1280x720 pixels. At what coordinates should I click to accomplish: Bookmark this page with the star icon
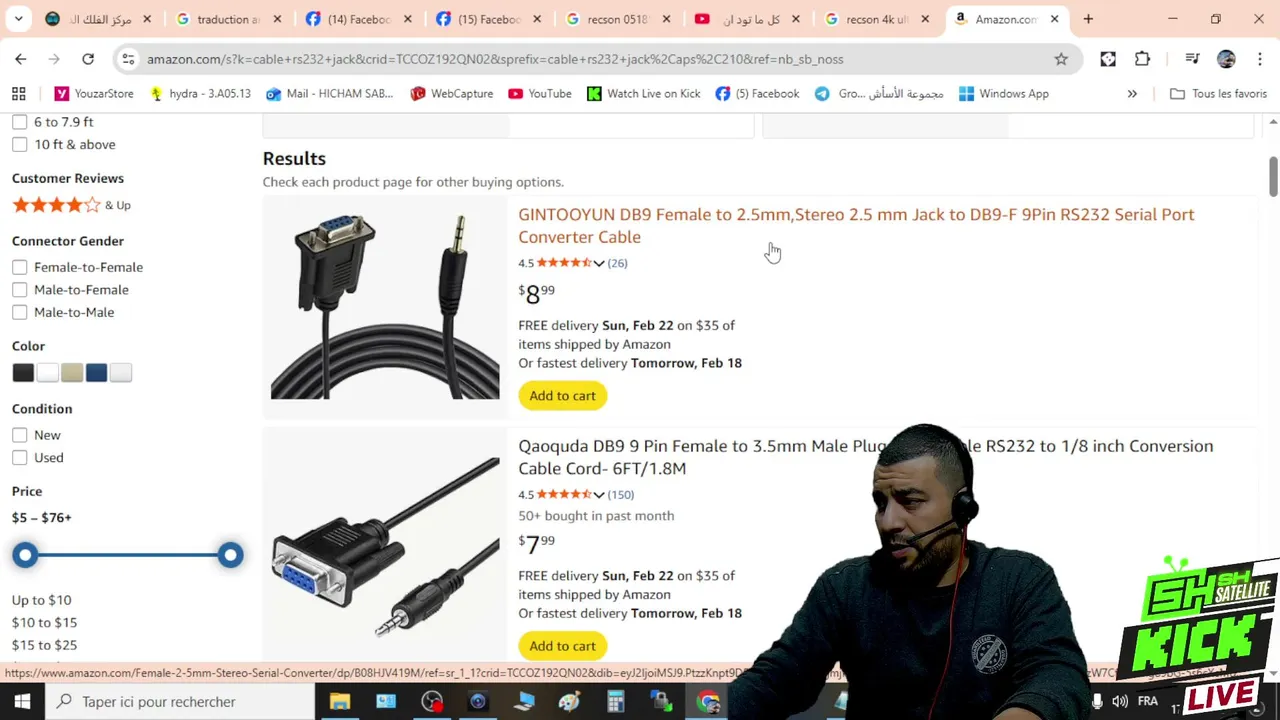[x=1061, y=59]
